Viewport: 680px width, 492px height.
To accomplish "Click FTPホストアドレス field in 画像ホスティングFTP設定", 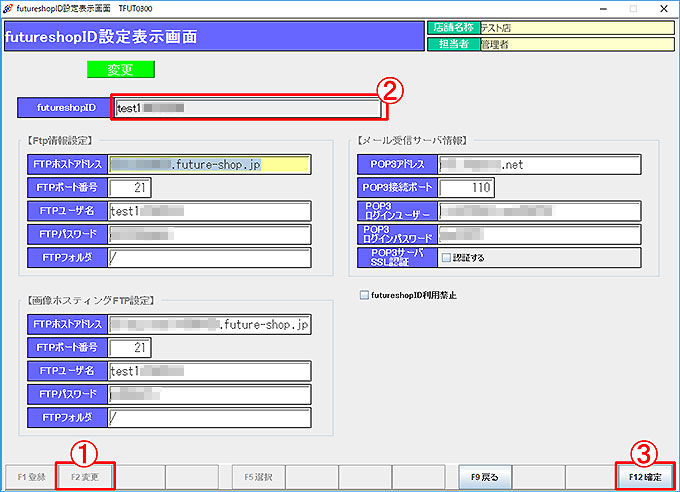I will tap(209, 325).
